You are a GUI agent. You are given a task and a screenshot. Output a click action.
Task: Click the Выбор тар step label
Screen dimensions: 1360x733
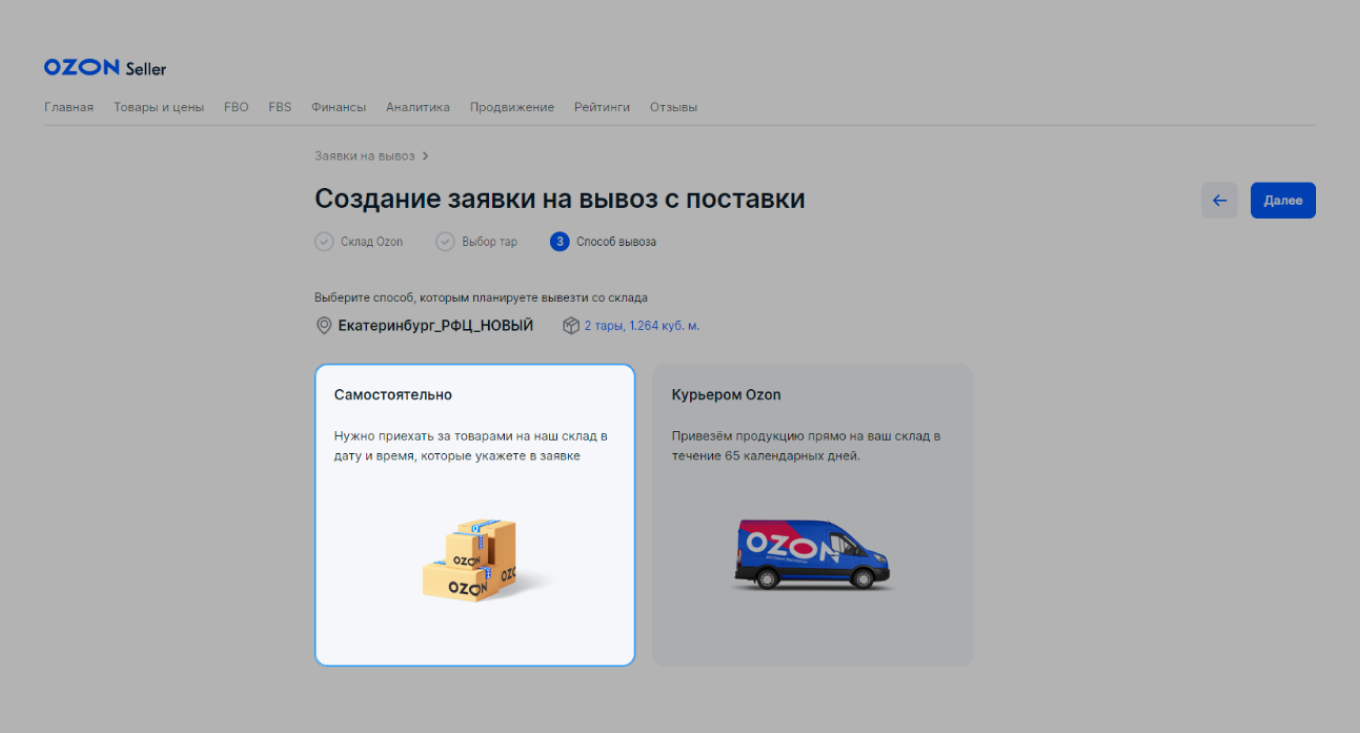pyautogui.click(x=490, y=242)
